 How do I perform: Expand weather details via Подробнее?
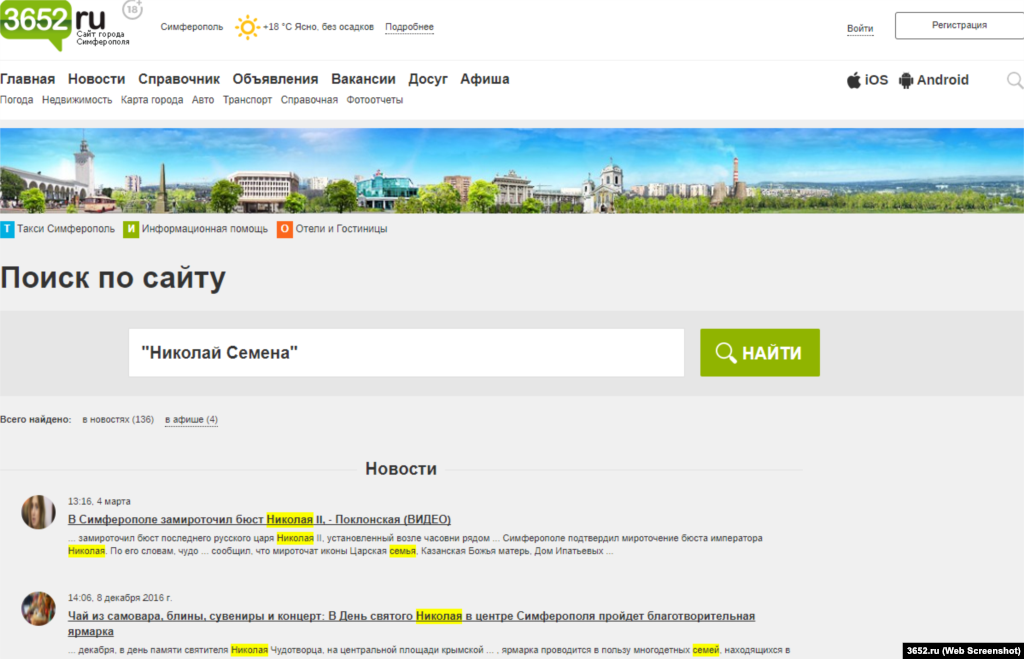point(409,27)
